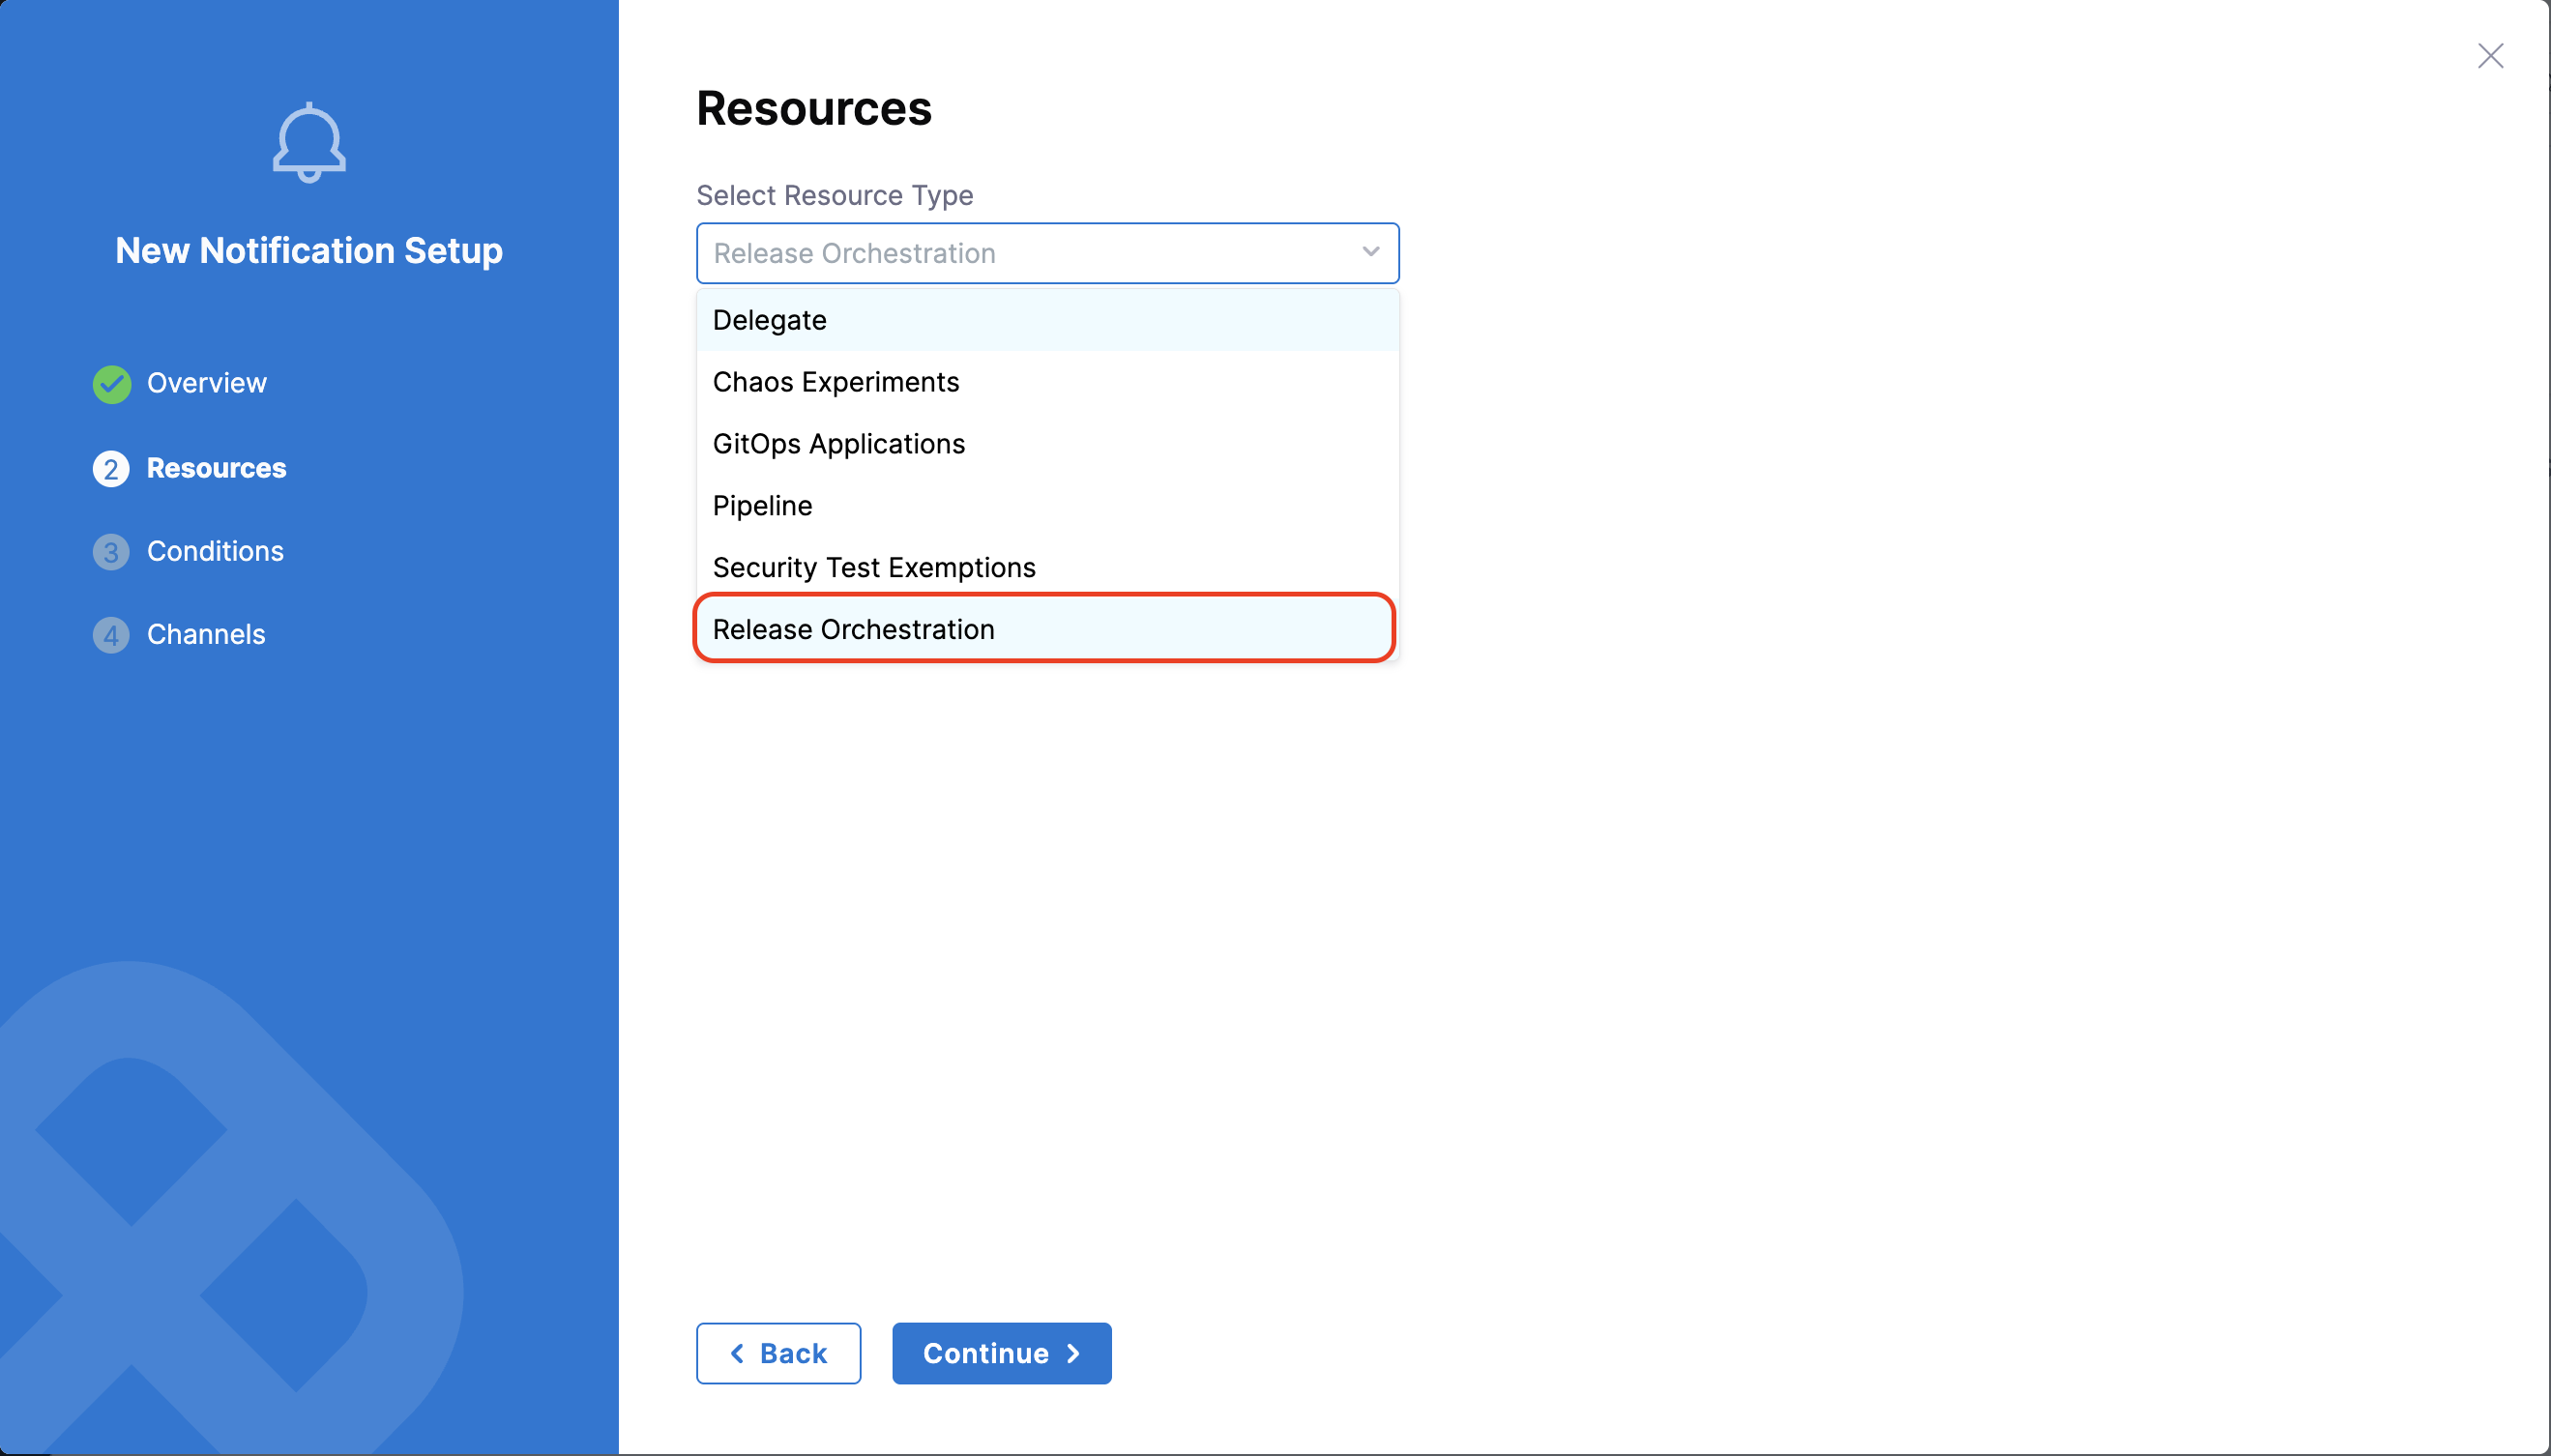Click the step 4 Channels number icon

tap(111, 635)
